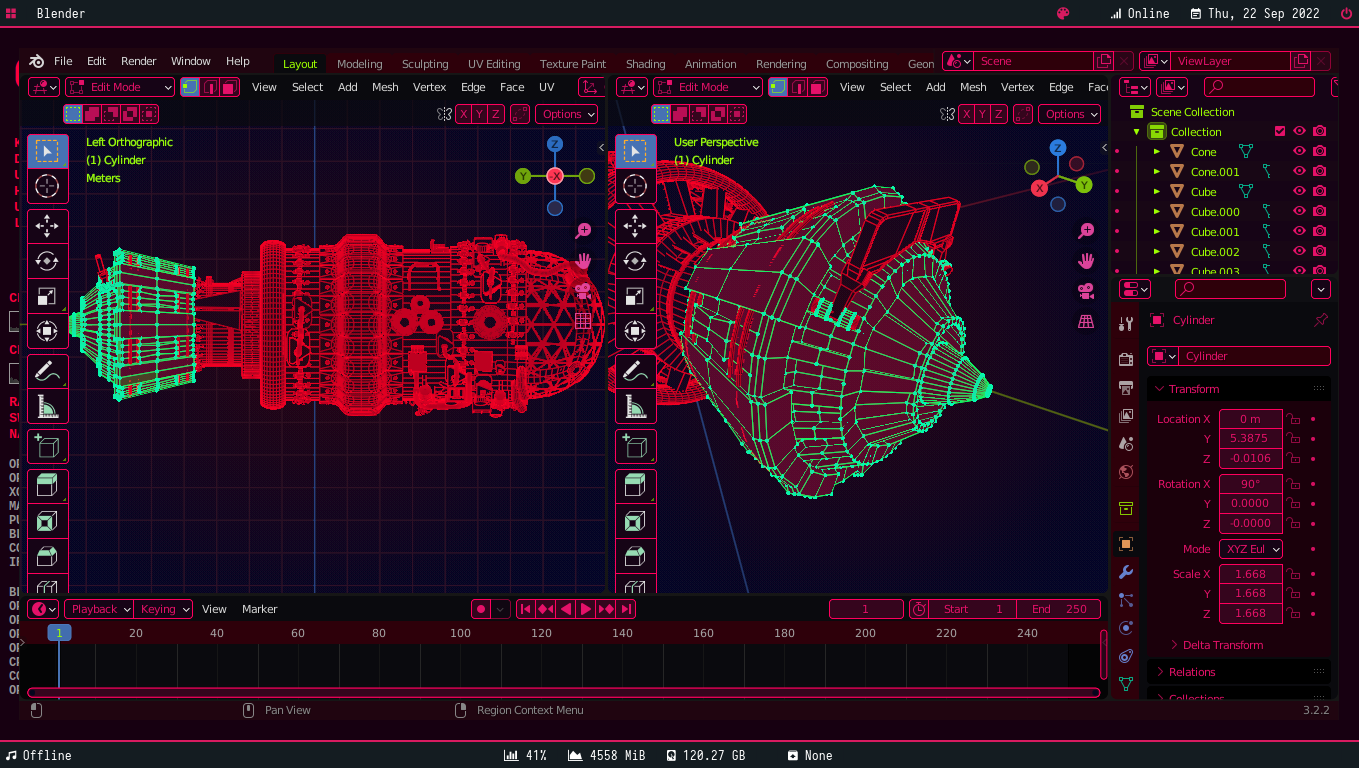Open the Render menu

[139, 61]
